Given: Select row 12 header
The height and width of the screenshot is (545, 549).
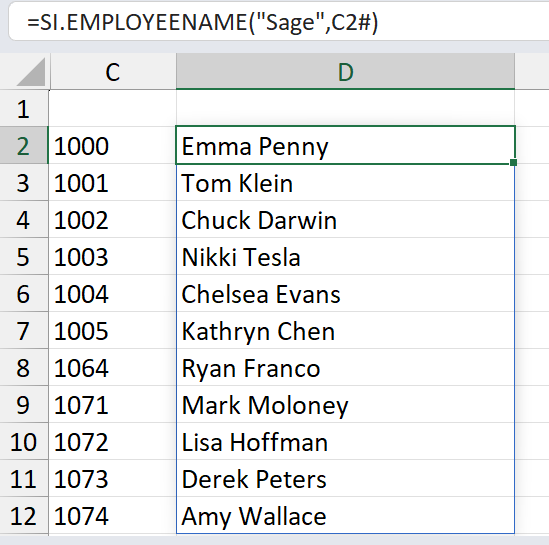Looking at the screenshot, I should 24,516.
